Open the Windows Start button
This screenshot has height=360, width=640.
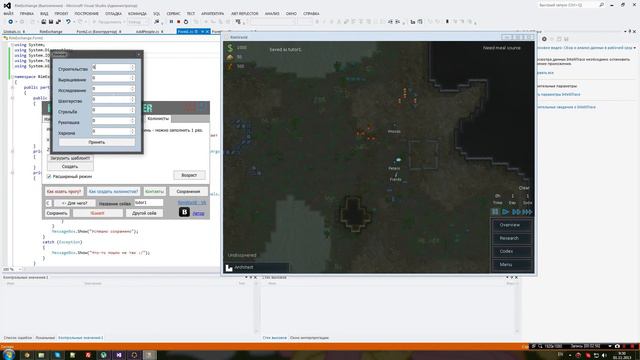(9, 355)
